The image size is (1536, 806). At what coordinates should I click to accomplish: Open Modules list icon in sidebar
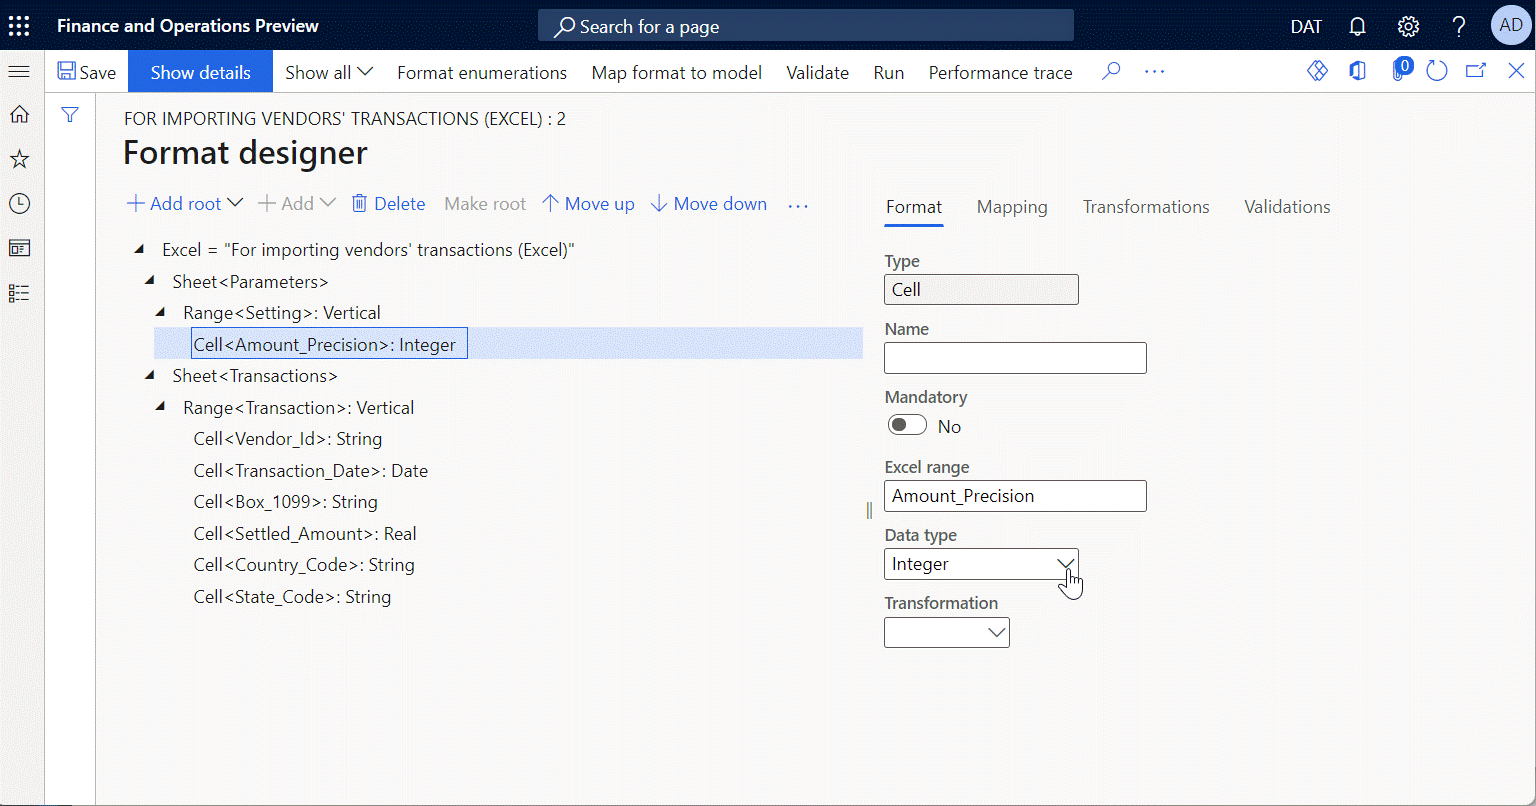click(x=19, y=293)
